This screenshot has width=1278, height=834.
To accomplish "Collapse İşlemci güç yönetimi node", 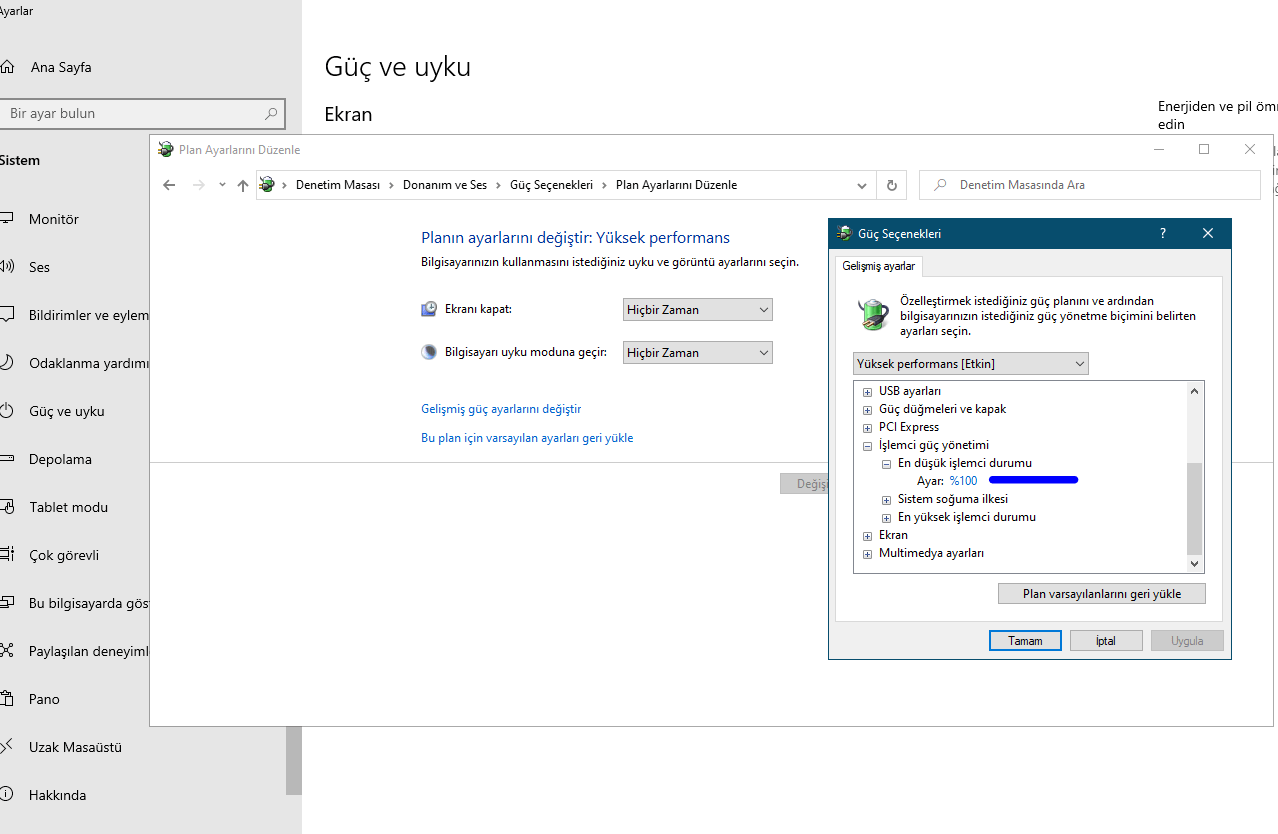I will coord(867,446).
